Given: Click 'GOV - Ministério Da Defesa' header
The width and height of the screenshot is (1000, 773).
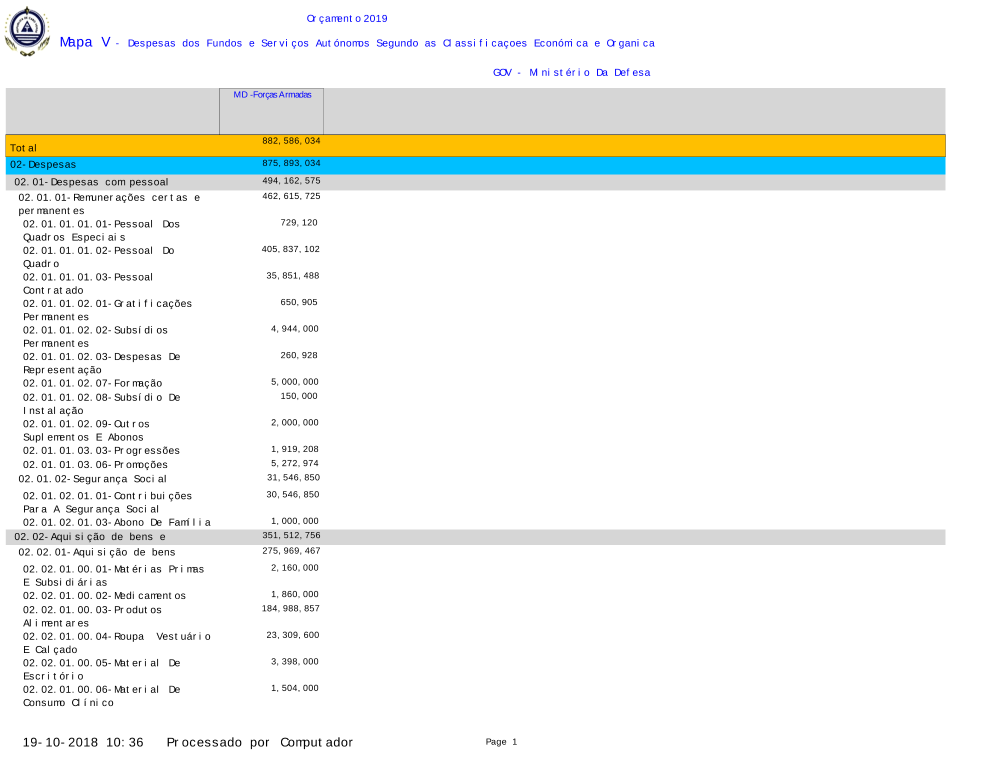Looking at the screenshot, I should [x=571, y=73].
